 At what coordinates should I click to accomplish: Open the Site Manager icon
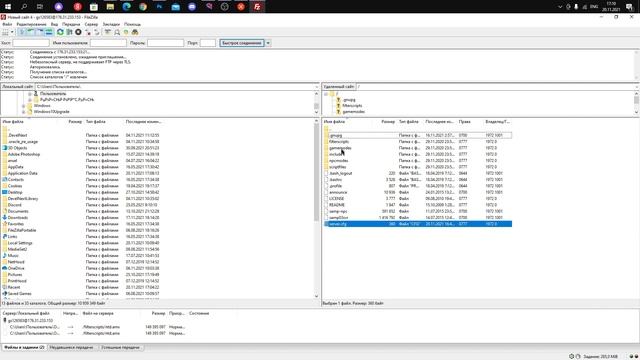click(5, 32)
